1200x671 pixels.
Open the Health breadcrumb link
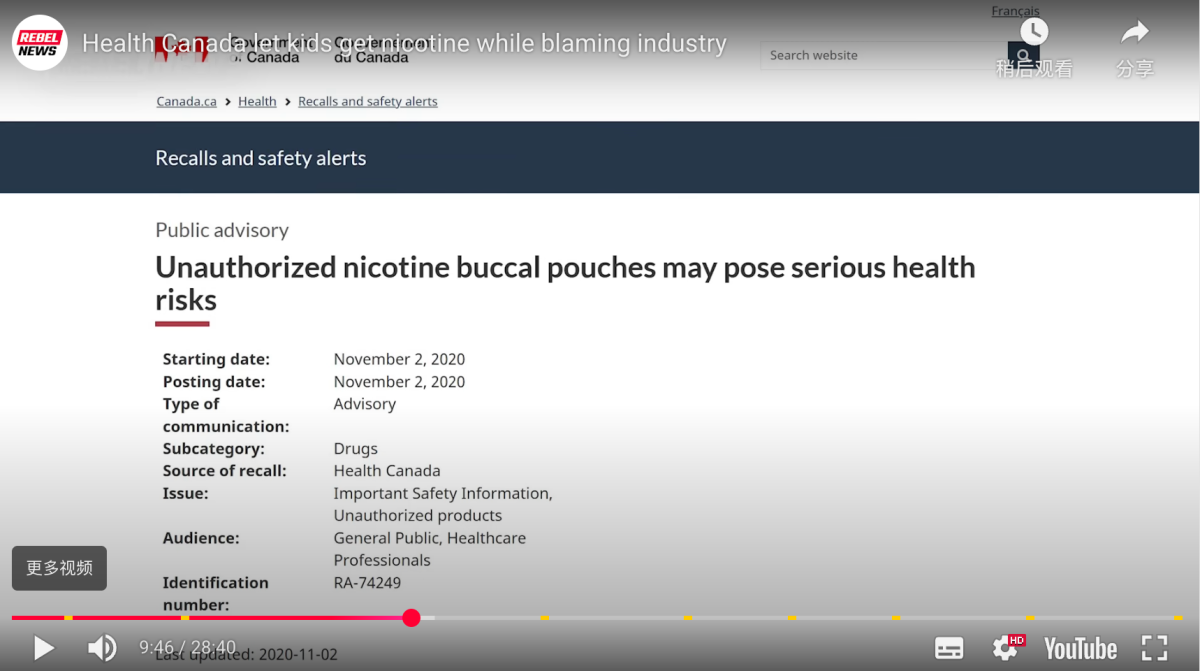coord(257,102)
